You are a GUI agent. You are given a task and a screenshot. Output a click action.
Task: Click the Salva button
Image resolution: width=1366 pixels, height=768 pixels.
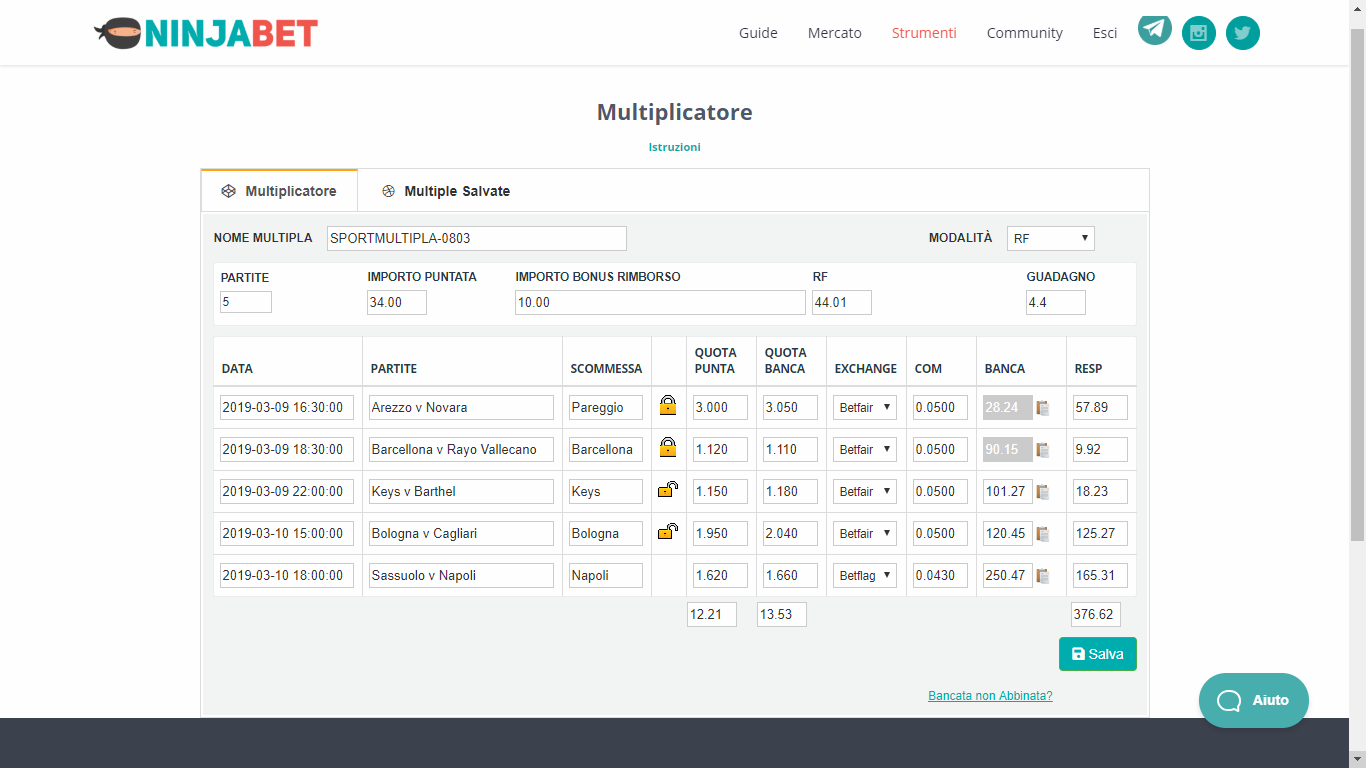[x=1098, y=654]
